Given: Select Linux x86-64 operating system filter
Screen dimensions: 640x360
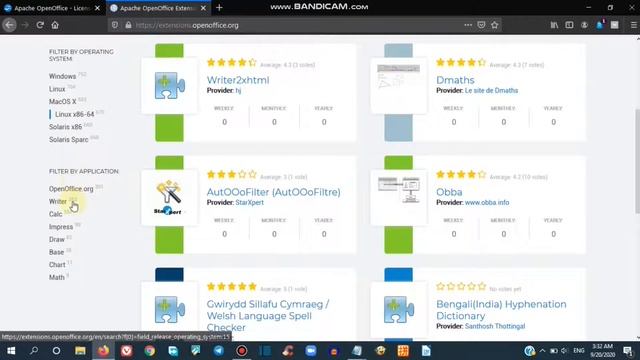Looking at the screenshot, I should click(x=75, y=114).
